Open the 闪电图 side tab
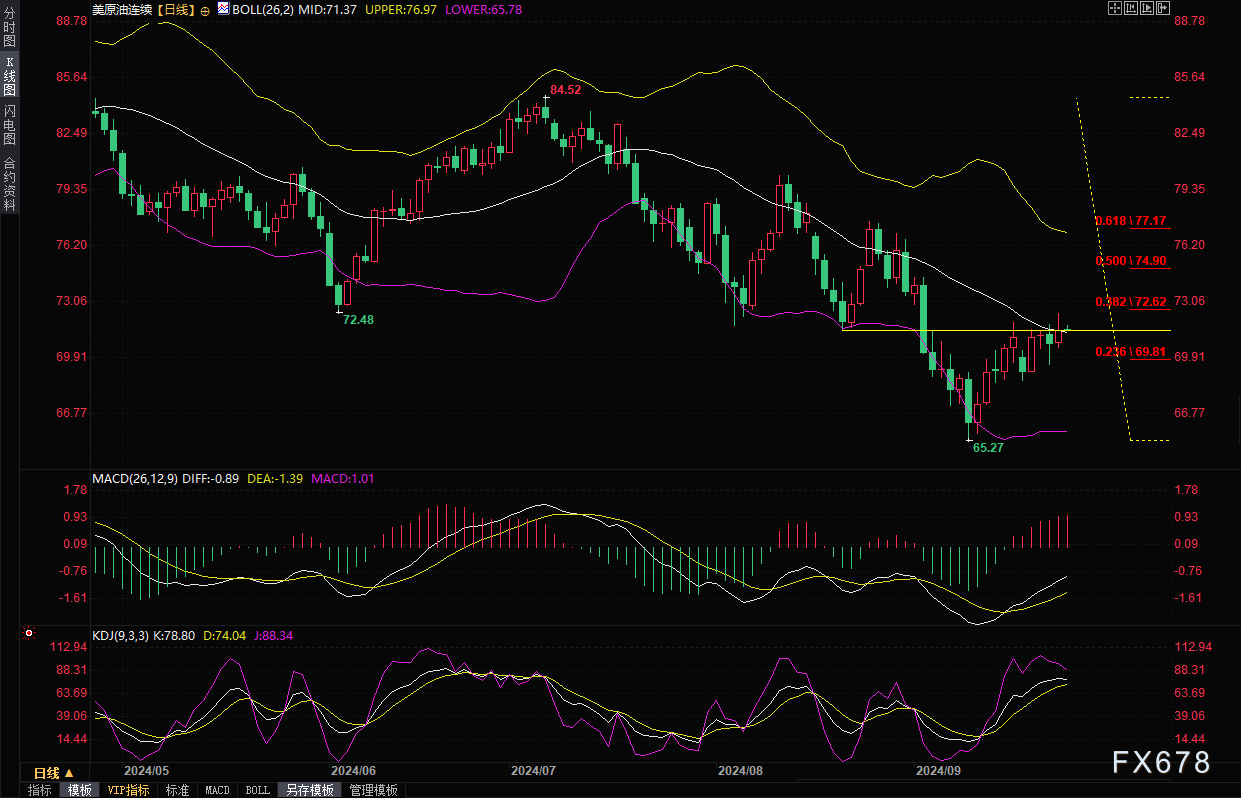The image size is (1241, 798). click(x=9, y=124)
